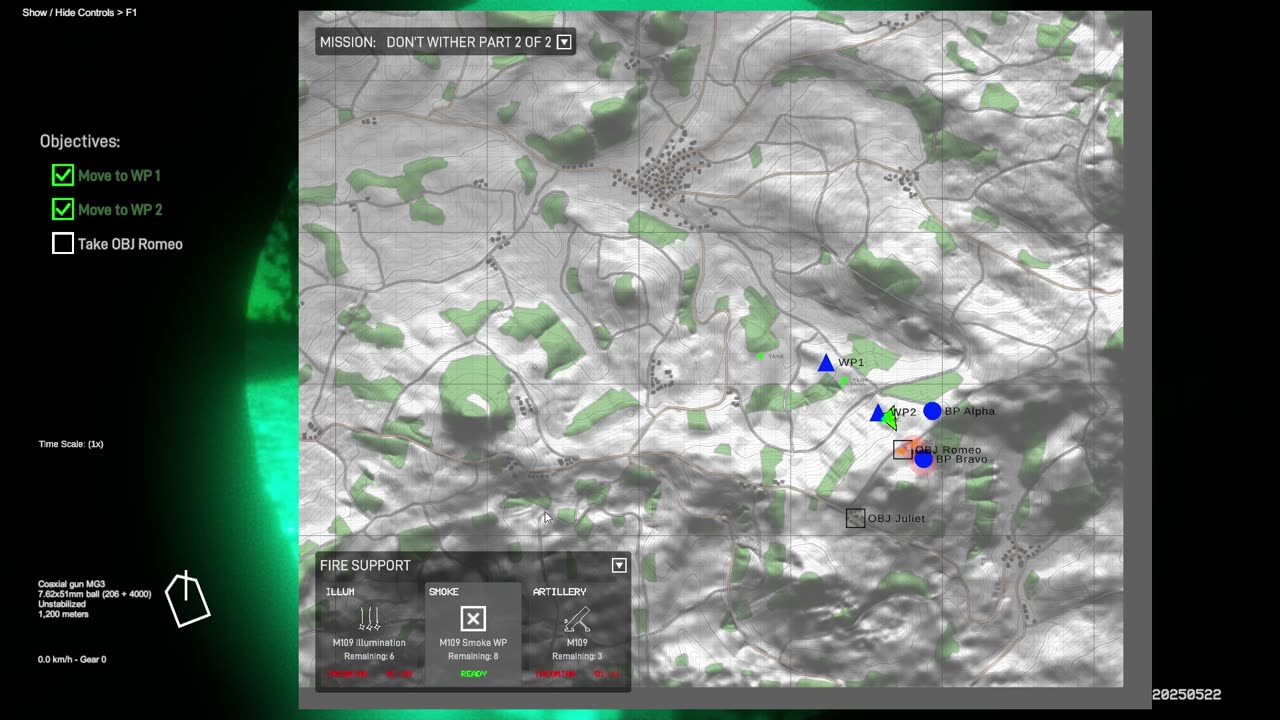Viewport: 1280px width, 720px height.
Task: Select the M109 Smoke WP icon
Action: click(473, 619)
